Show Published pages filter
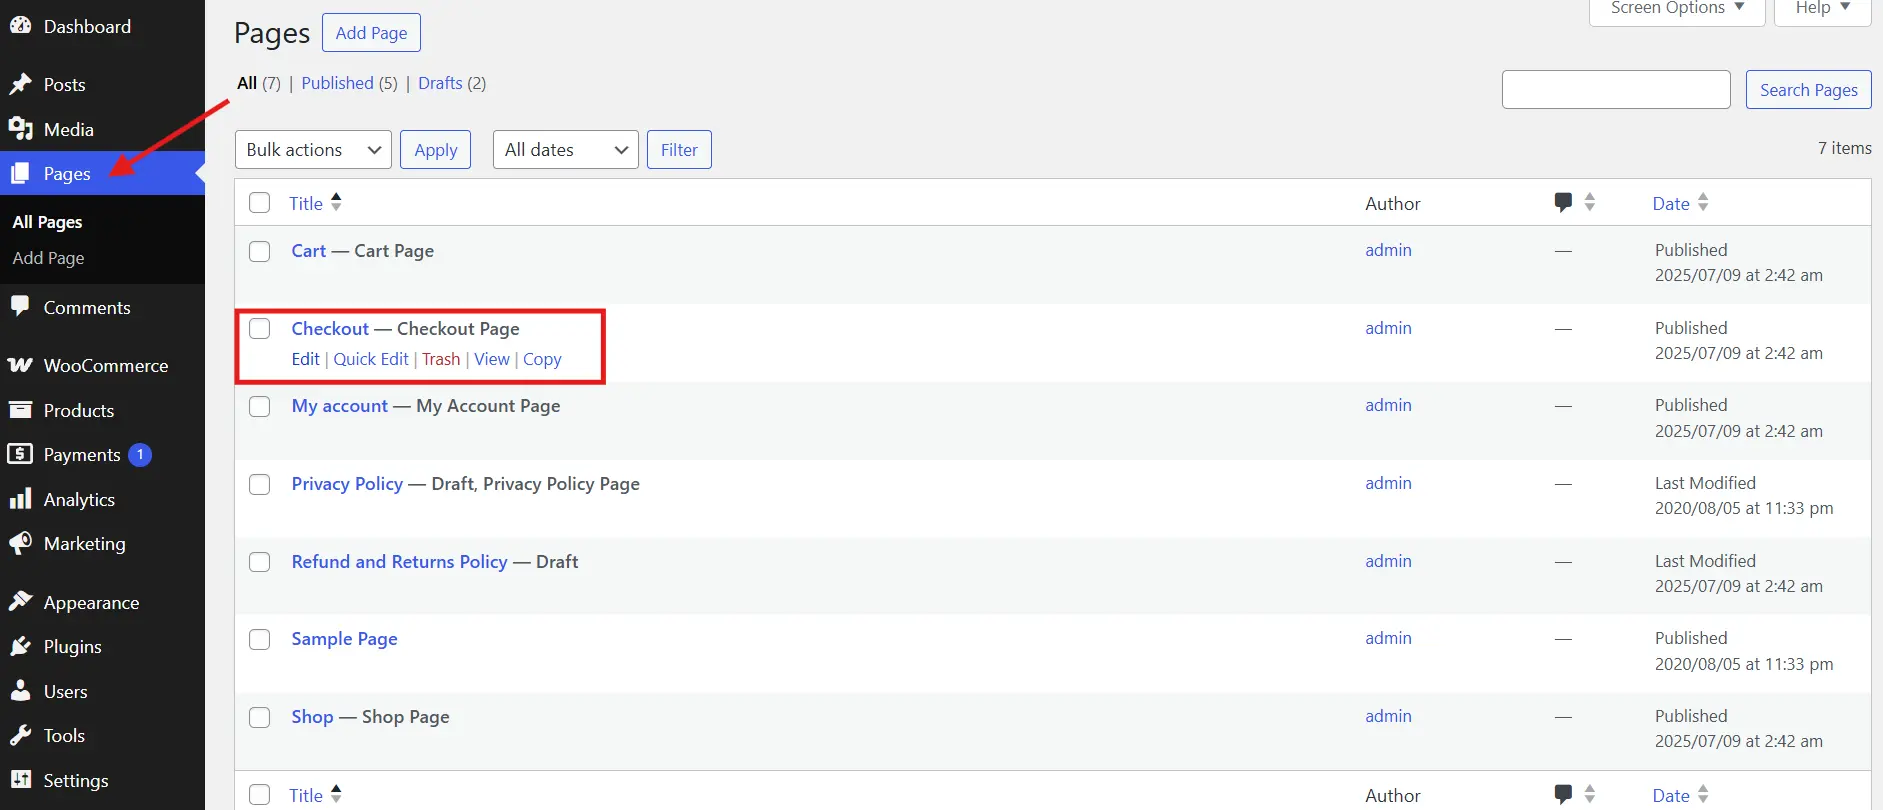 337,83
